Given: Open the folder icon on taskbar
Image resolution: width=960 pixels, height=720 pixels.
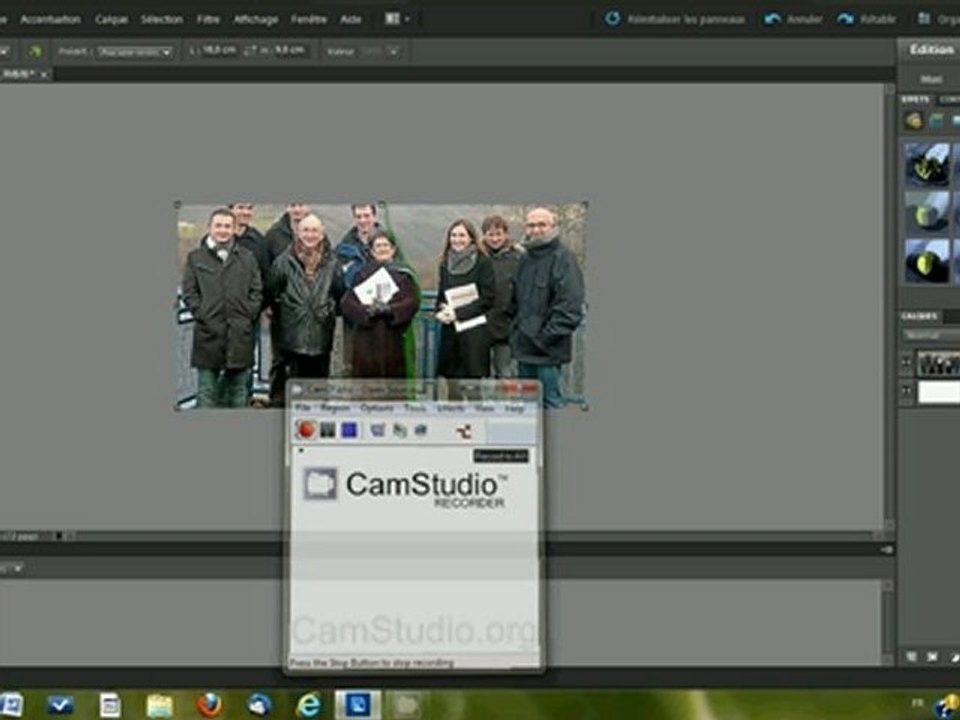Looking at the screenshot, I should [160, 705].
